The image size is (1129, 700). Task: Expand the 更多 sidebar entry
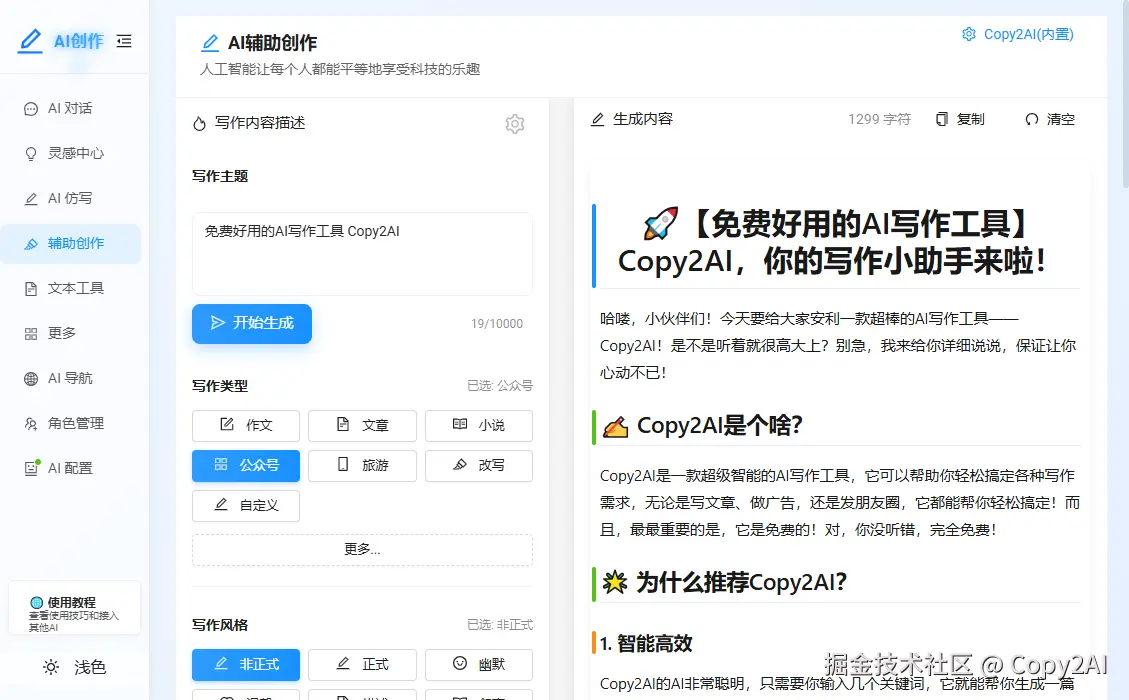pos(71,333)
